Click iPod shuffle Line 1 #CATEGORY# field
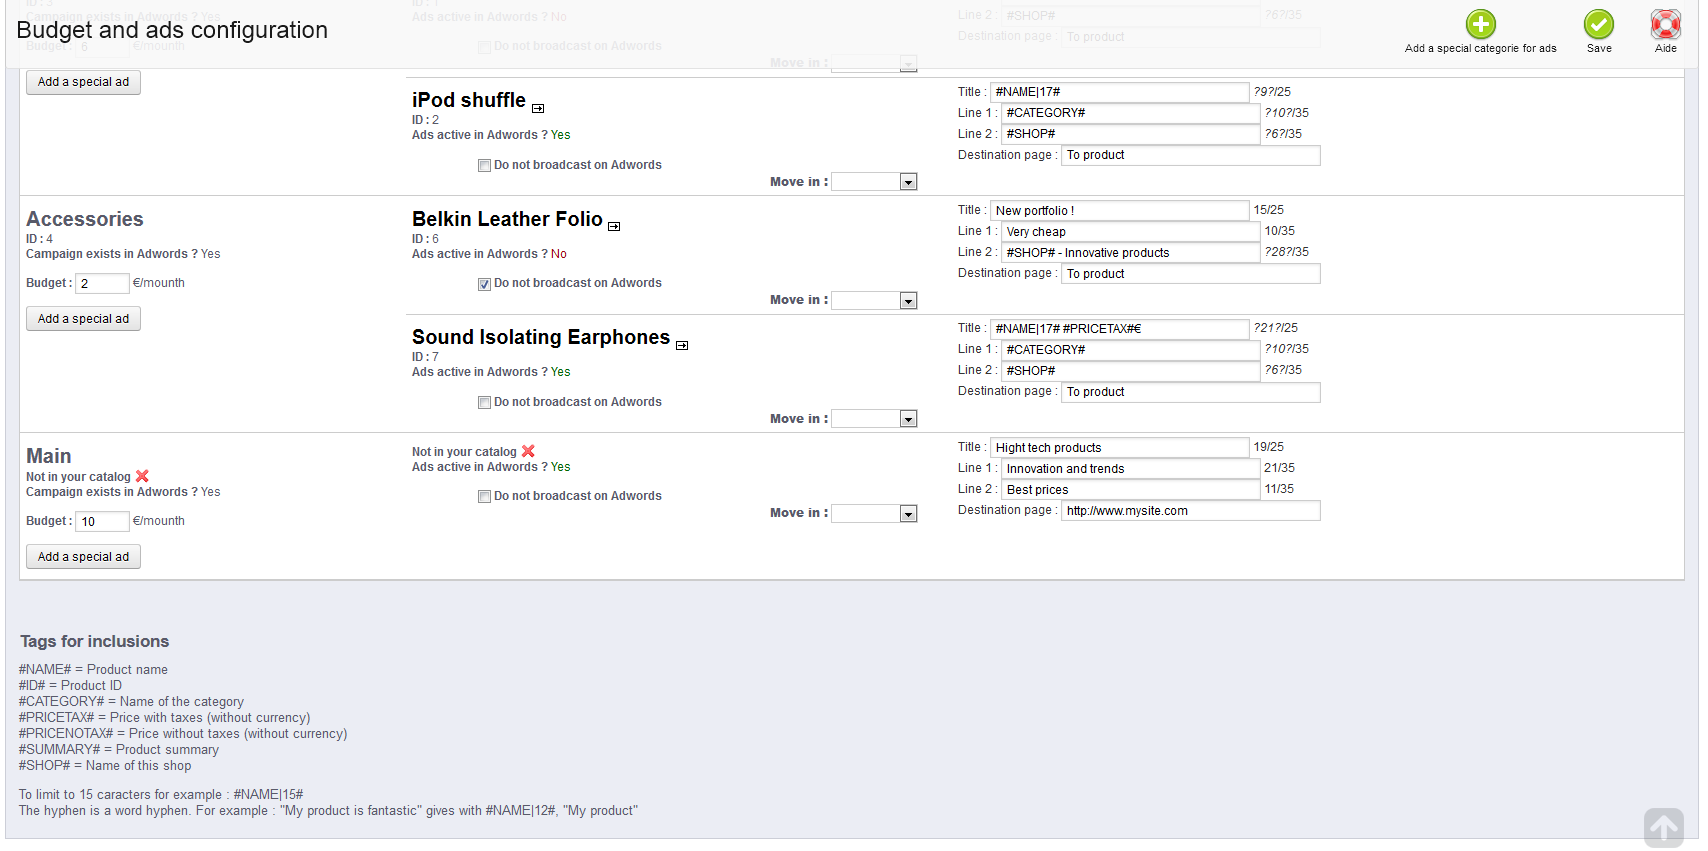 [x=1130, y=113]
